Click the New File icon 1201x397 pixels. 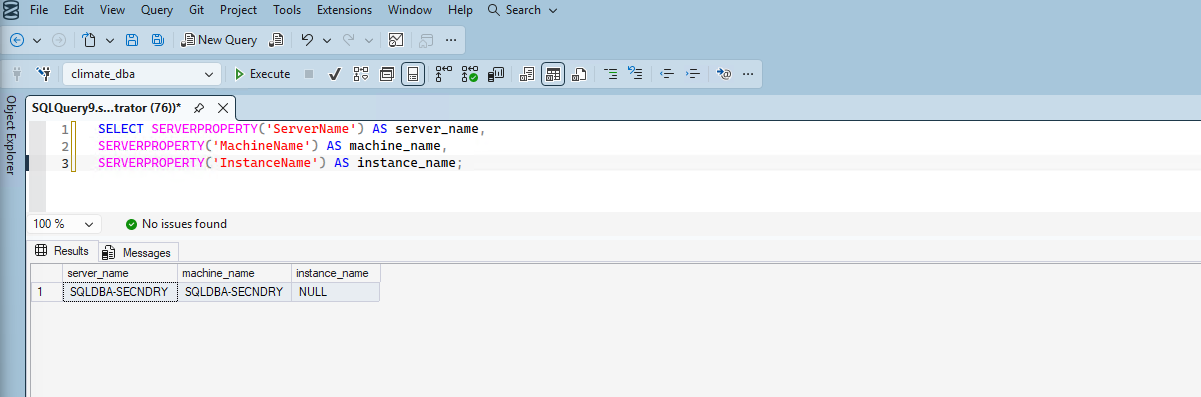pos(89,40)
